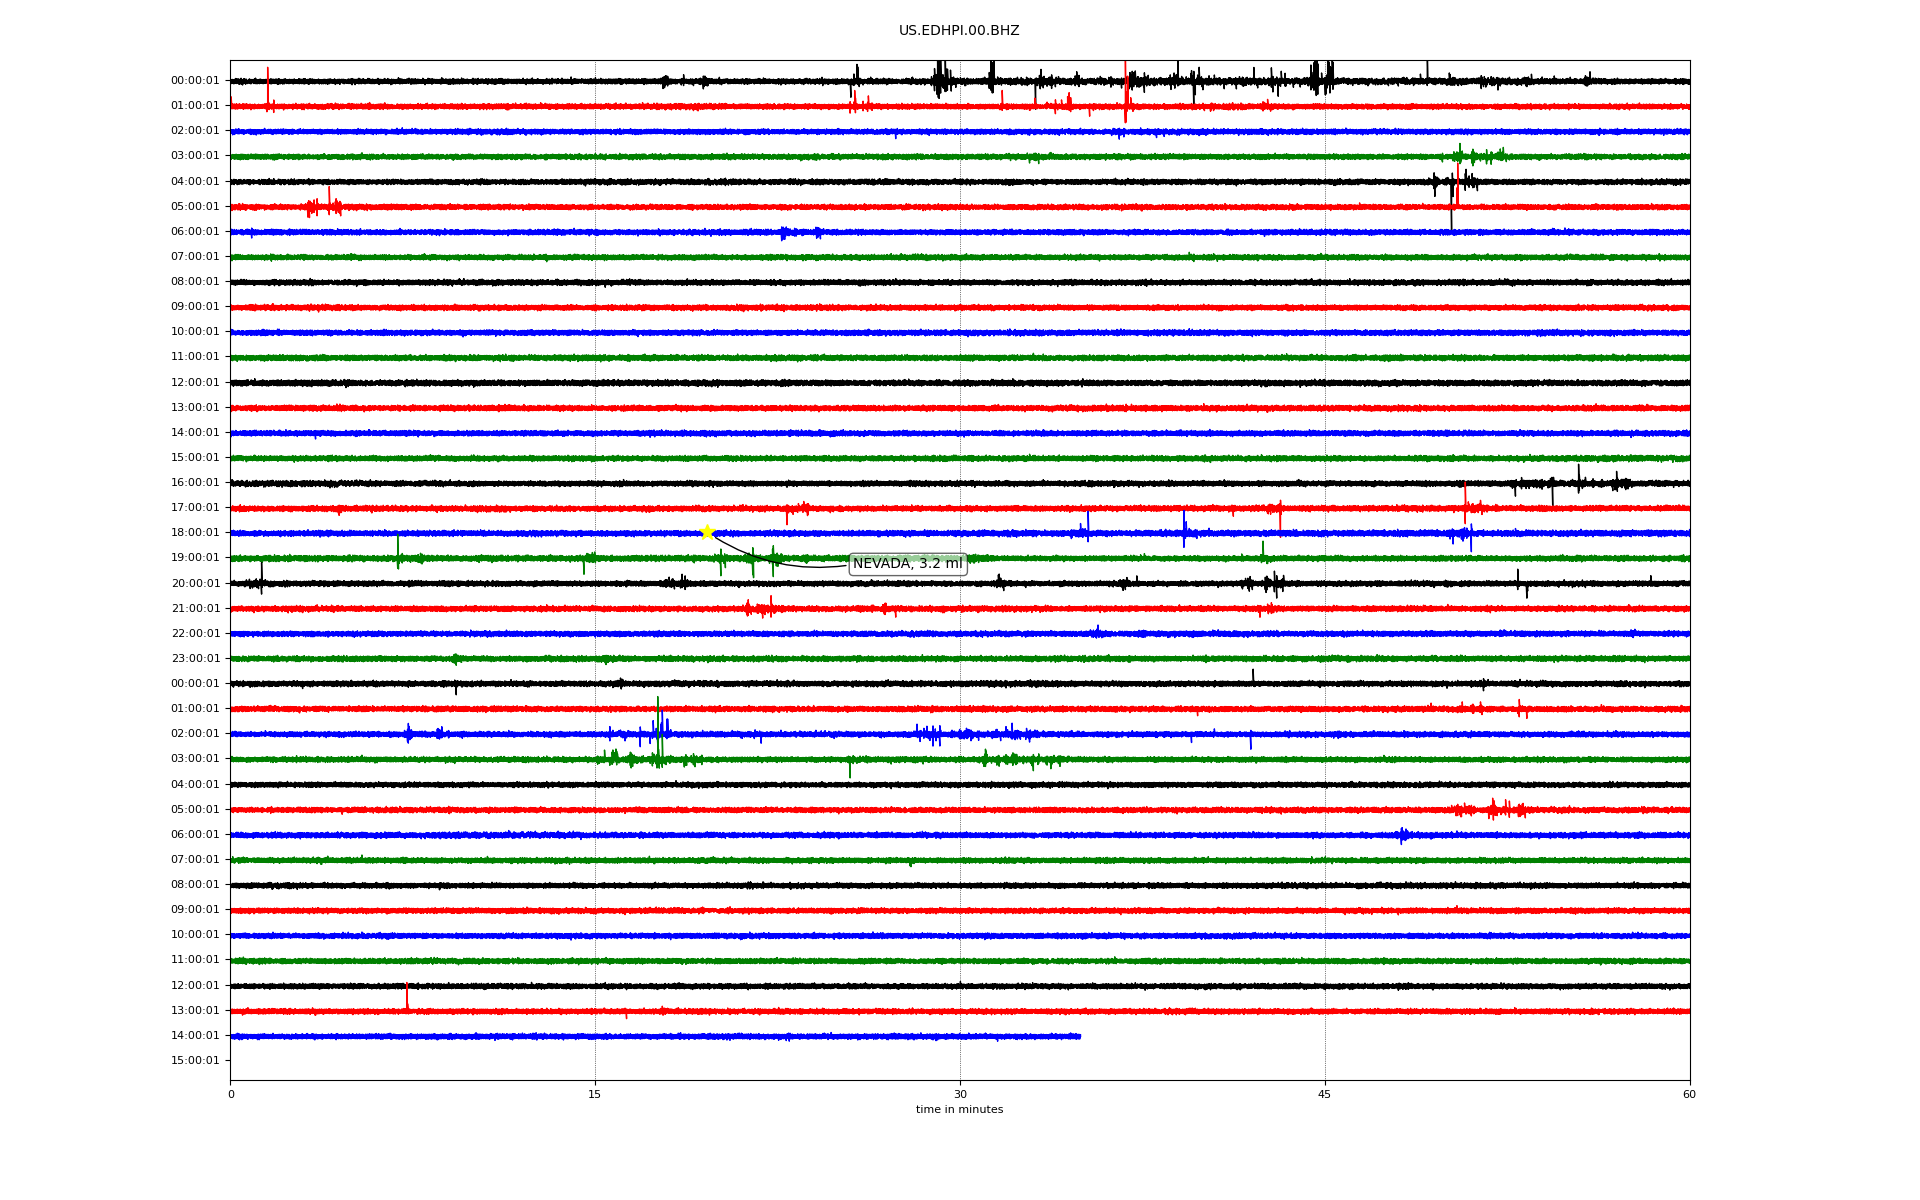This screenshot has width=1920, height=1200.
Task: Click the 20:00:01 trace time label
Action: pos(195,584)
